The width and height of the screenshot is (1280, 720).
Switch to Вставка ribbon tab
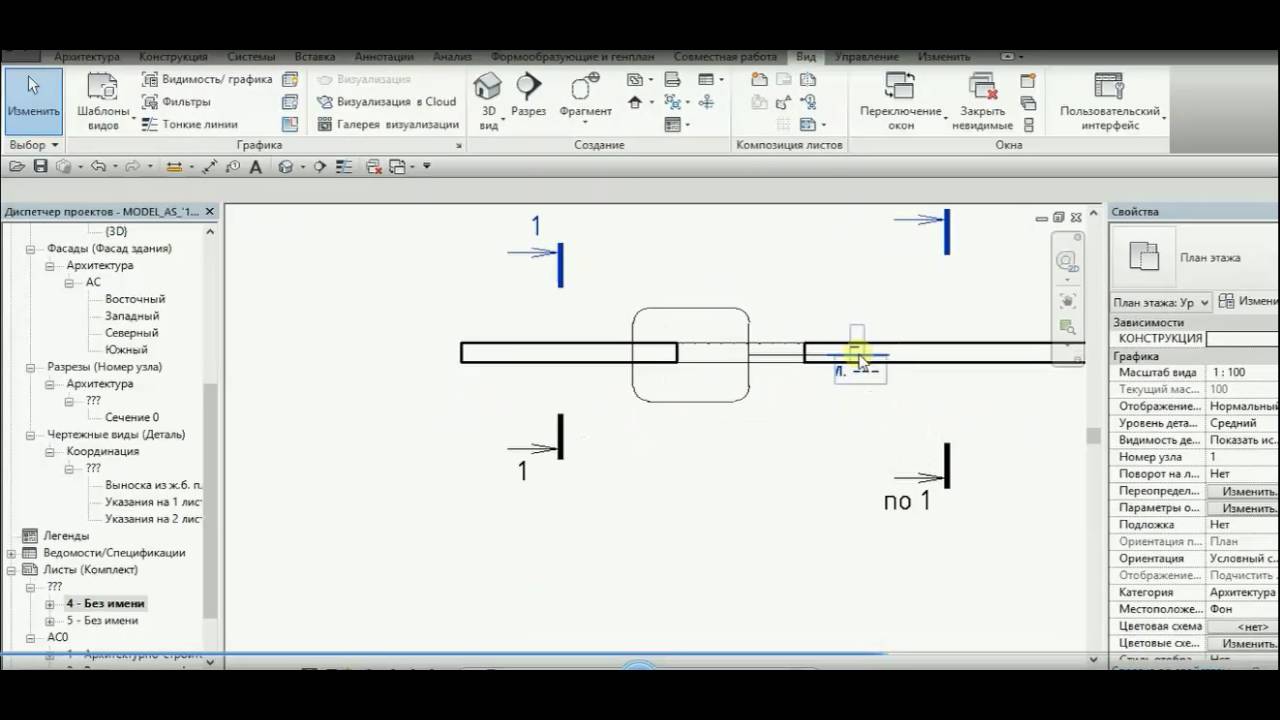point(315,57)
